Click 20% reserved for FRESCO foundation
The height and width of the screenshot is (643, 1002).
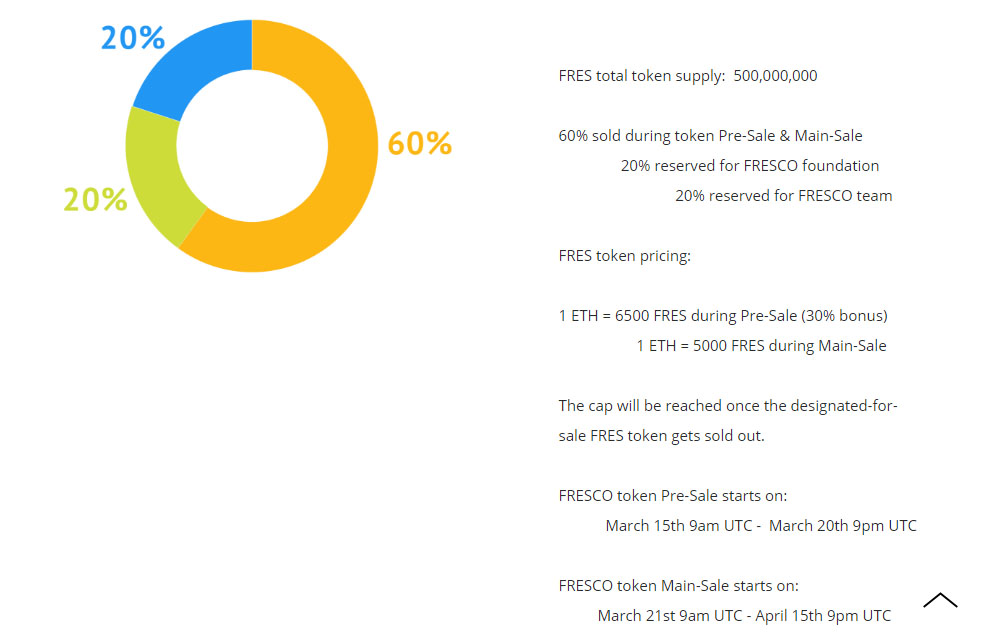(750, 166)
